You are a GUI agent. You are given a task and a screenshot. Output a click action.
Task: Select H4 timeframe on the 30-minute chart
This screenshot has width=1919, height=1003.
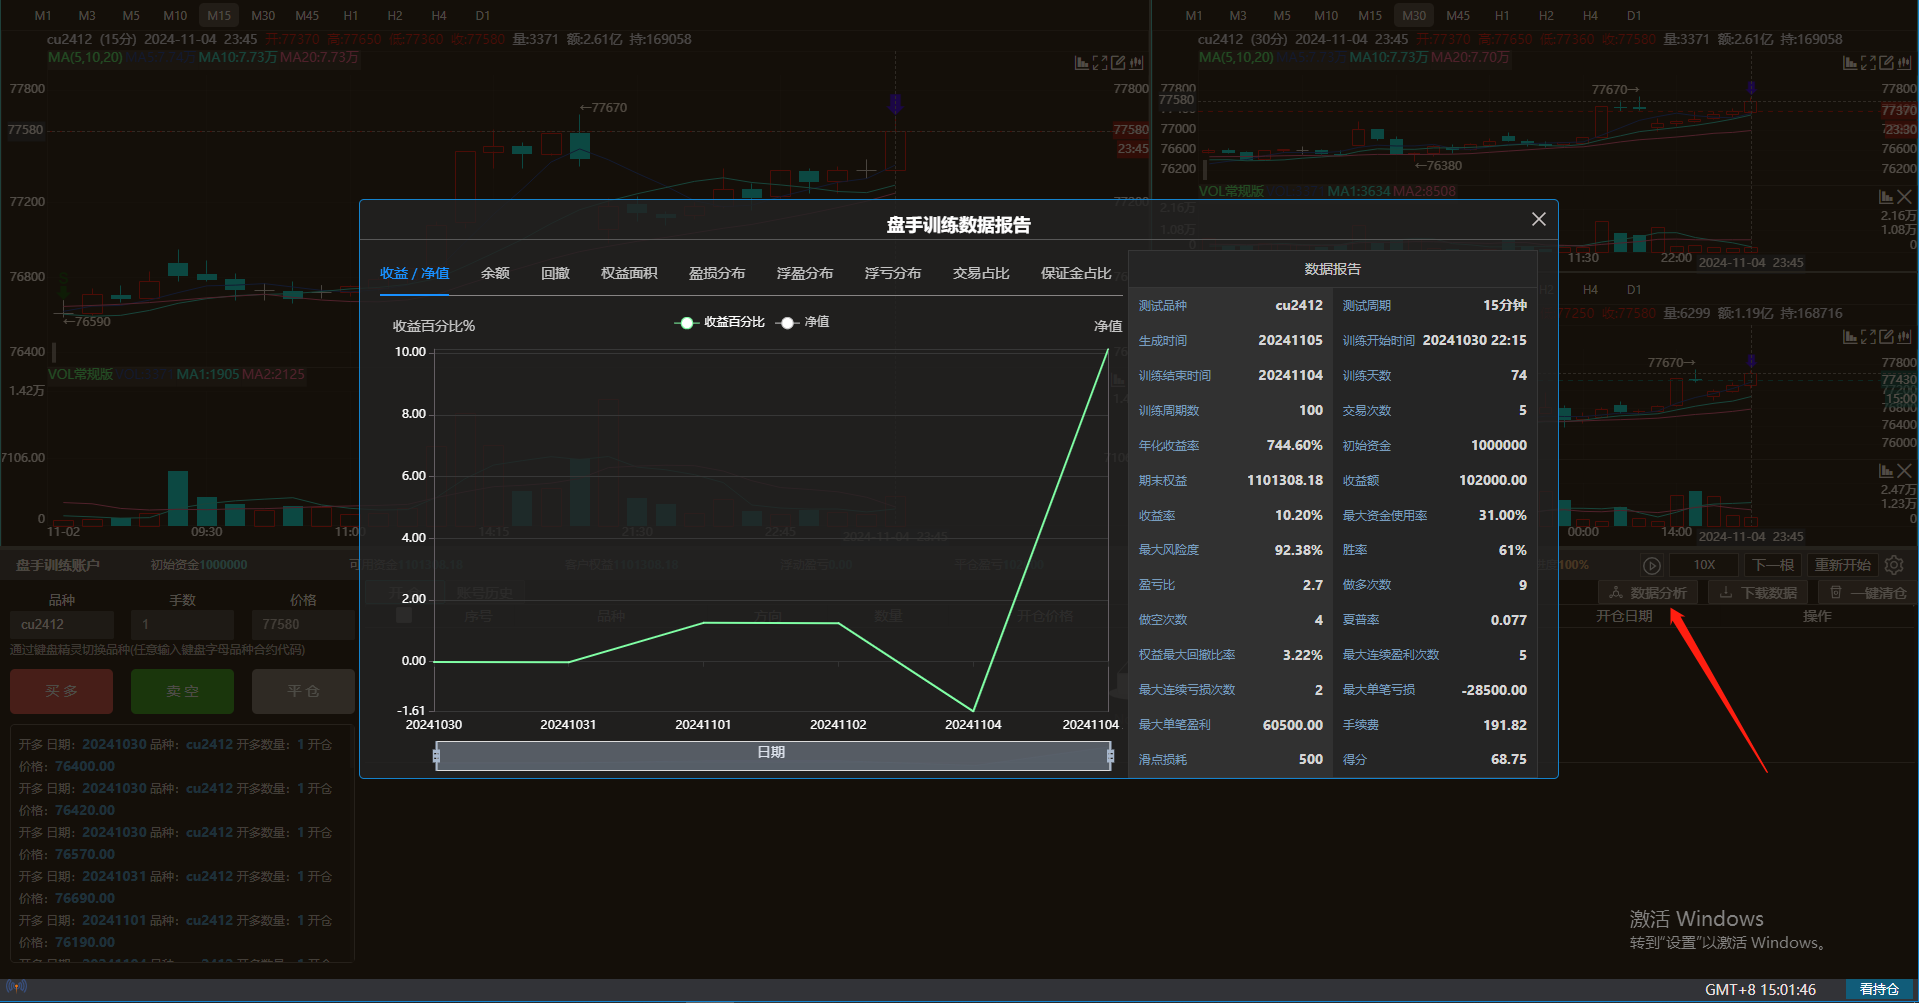[1590, 15]
